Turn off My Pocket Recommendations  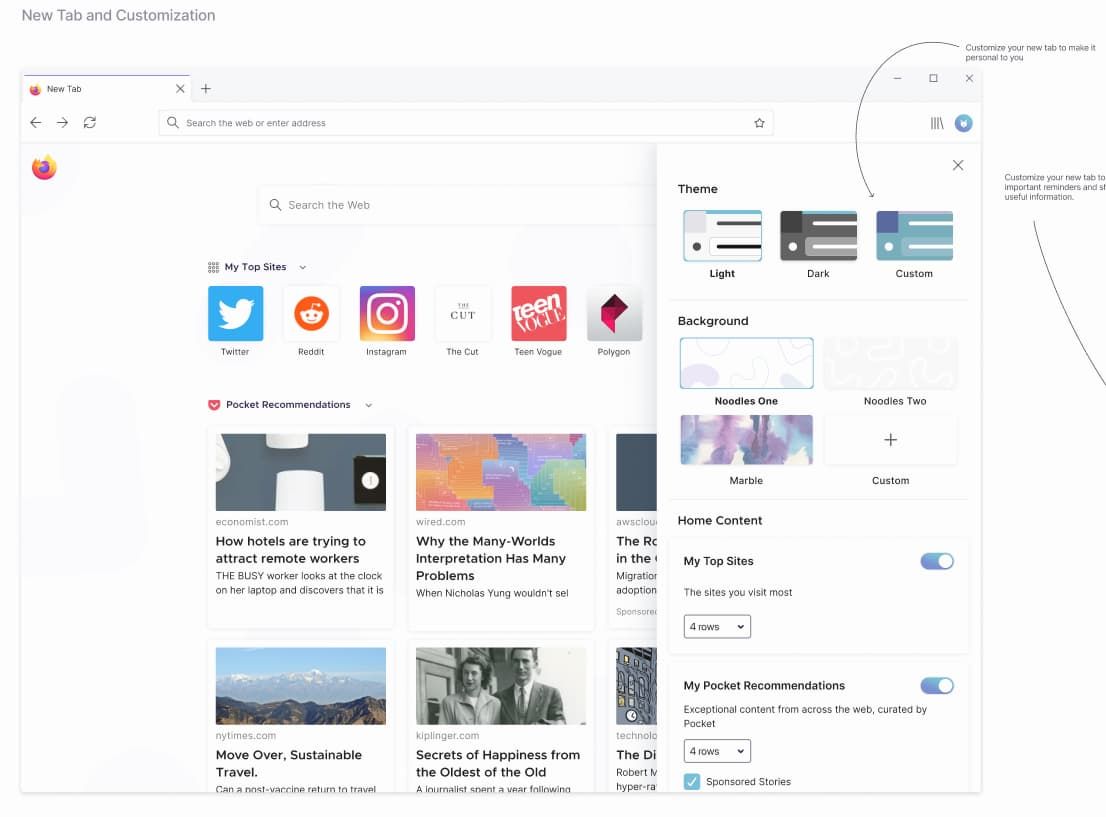pyautogui.click(x=937, y=685)
